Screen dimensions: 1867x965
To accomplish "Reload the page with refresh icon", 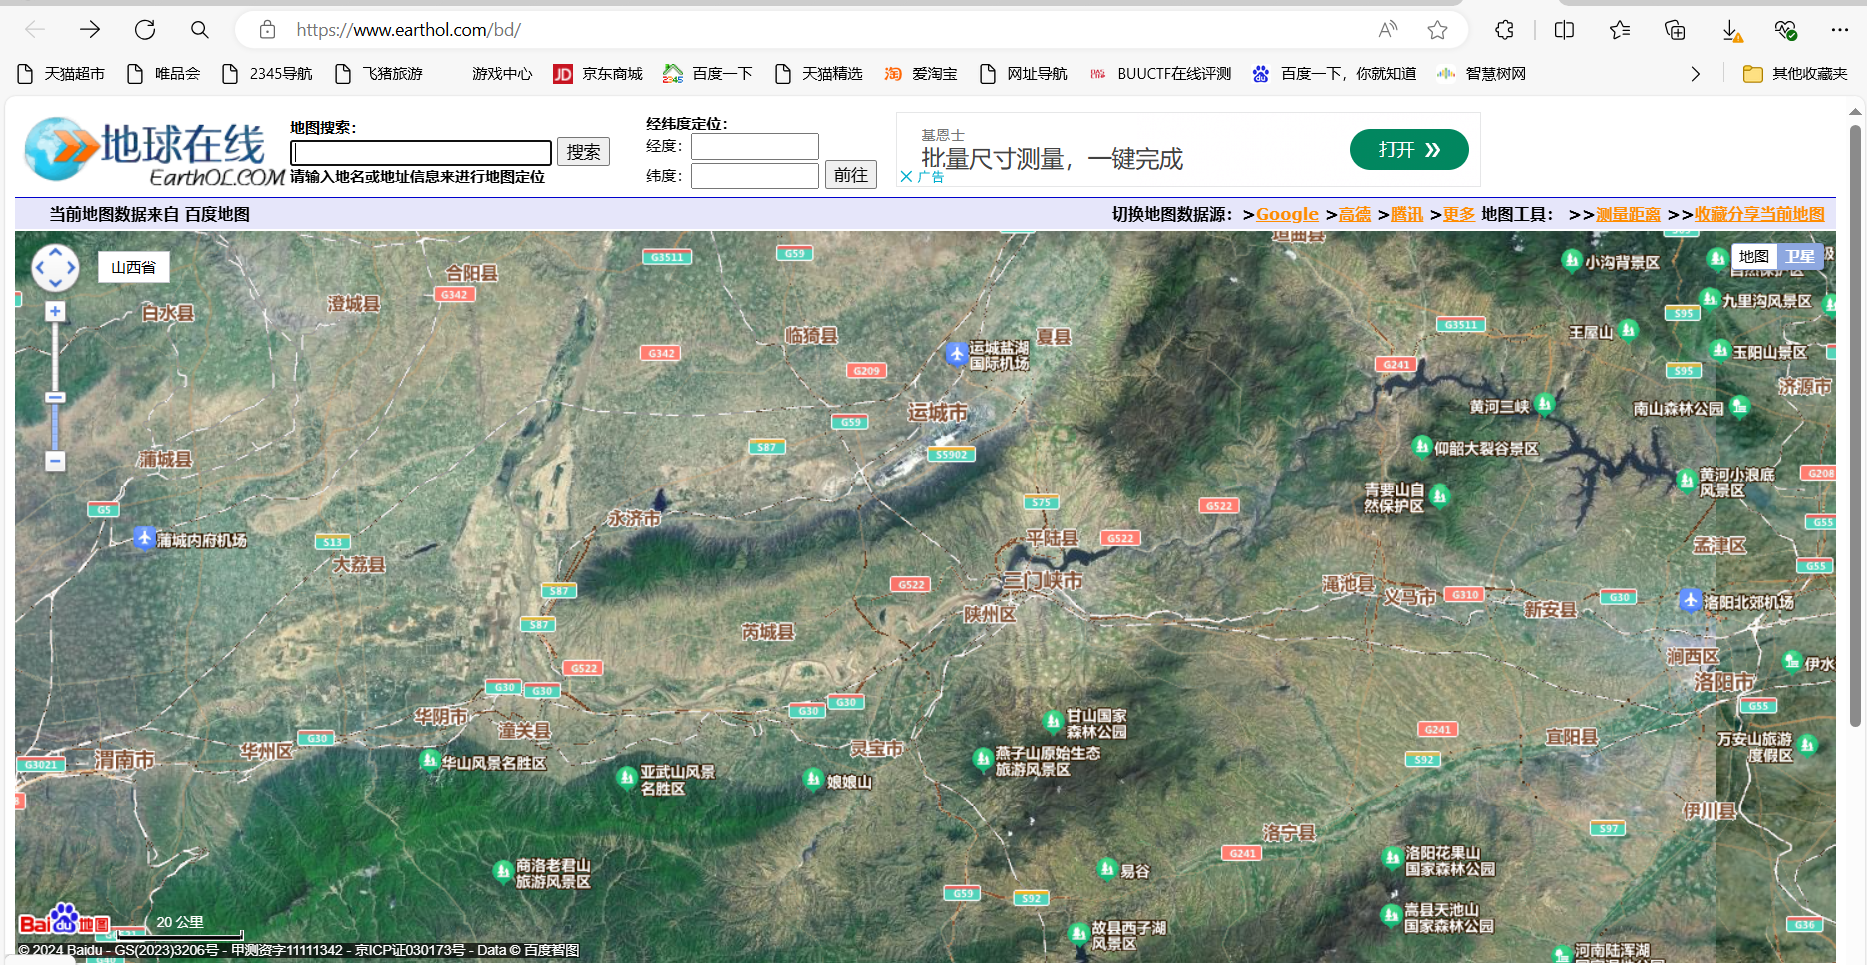I will [145, 30].
